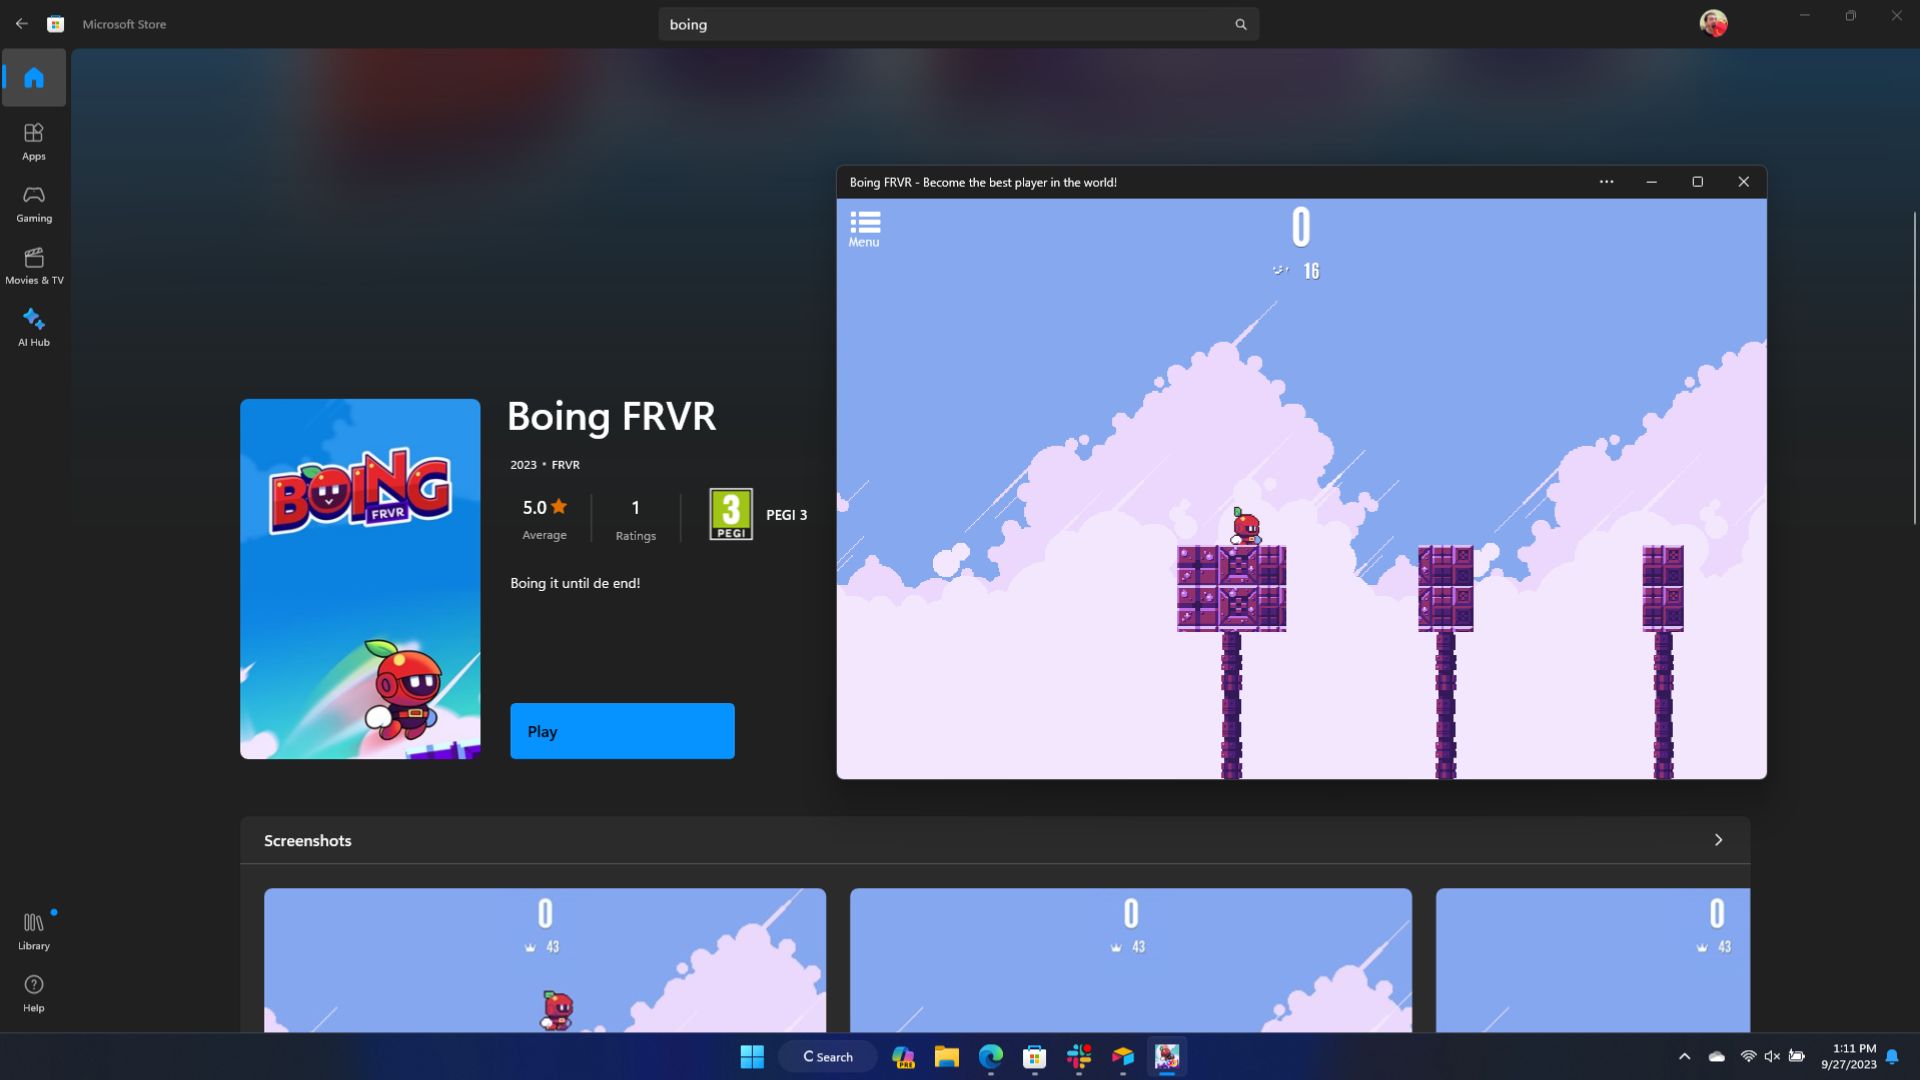Show hidden system tray icons
The image size is (1920, 1080).
[x=1684, y=1057]
